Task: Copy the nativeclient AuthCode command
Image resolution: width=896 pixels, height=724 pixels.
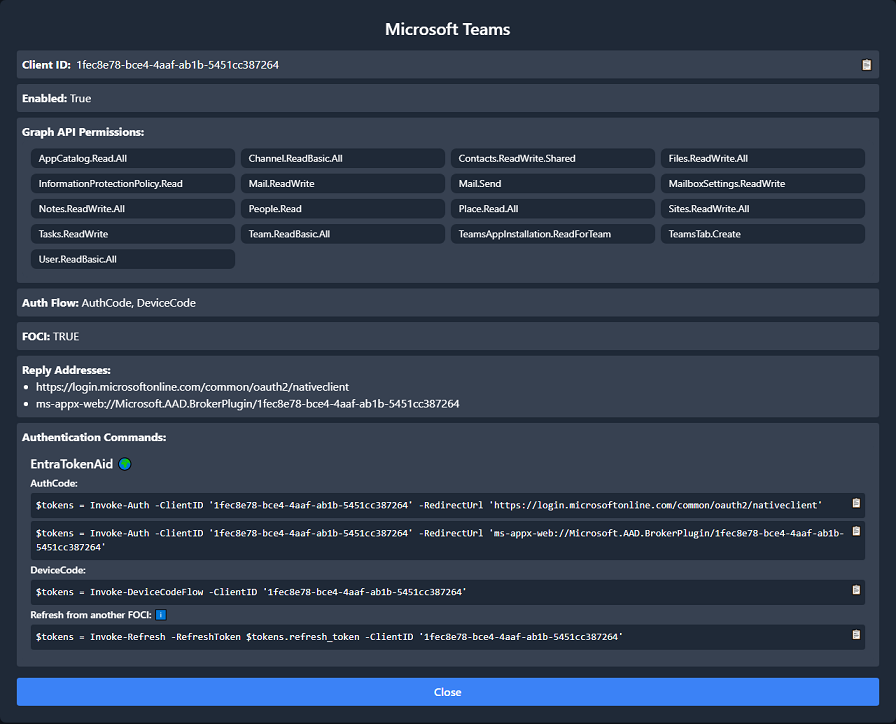Action: (x=856, y=503)
